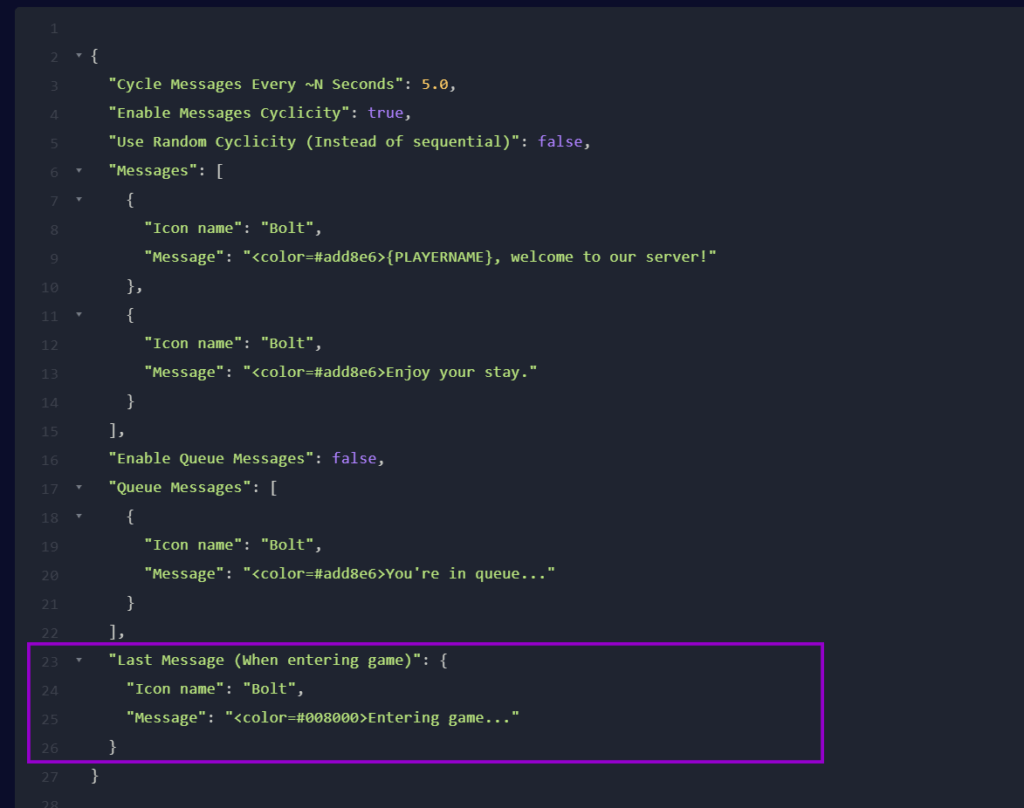This screenshot has width=1024, height=808.
Task: Click the false value of Use Random Cyclicity
Action: click(x=560, y=142)
